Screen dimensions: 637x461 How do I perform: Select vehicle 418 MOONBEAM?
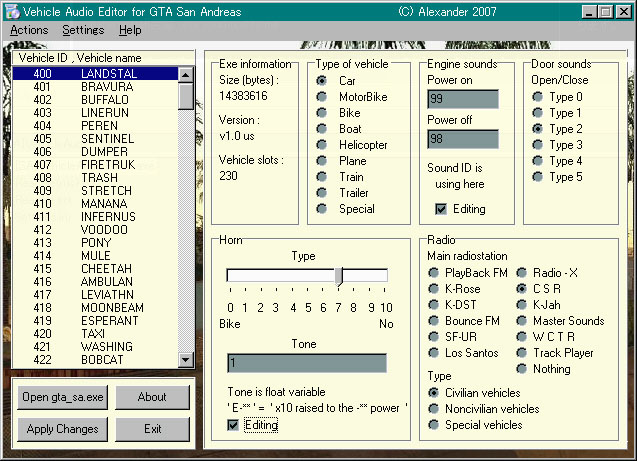click(x=95, y=307)
